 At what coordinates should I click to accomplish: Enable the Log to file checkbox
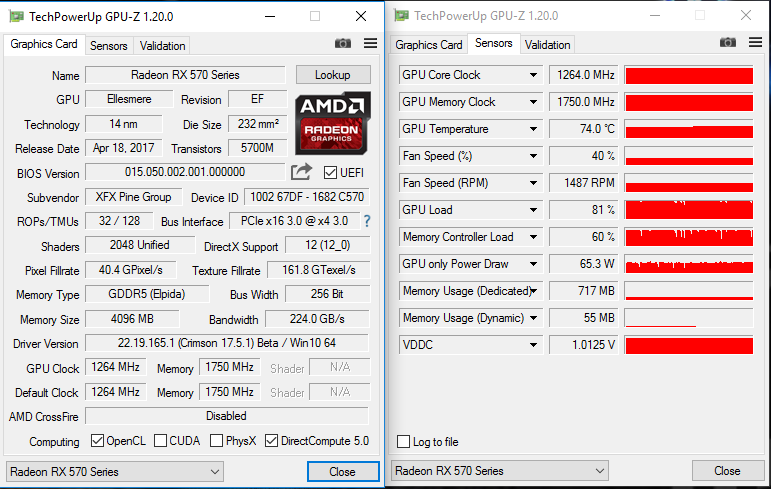coord(403,442)
